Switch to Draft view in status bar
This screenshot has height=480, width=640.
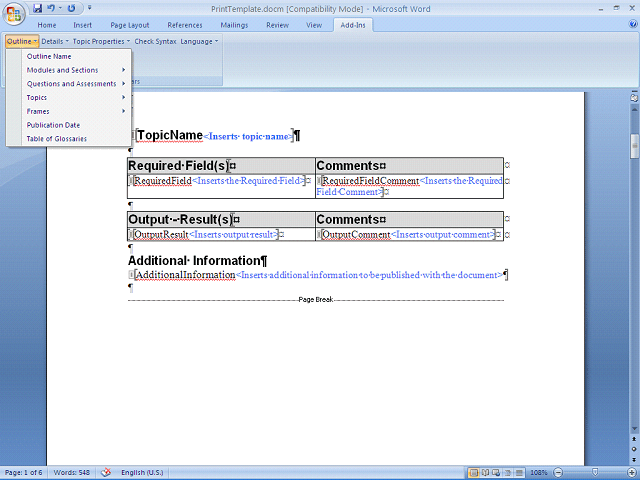[519, 473]
